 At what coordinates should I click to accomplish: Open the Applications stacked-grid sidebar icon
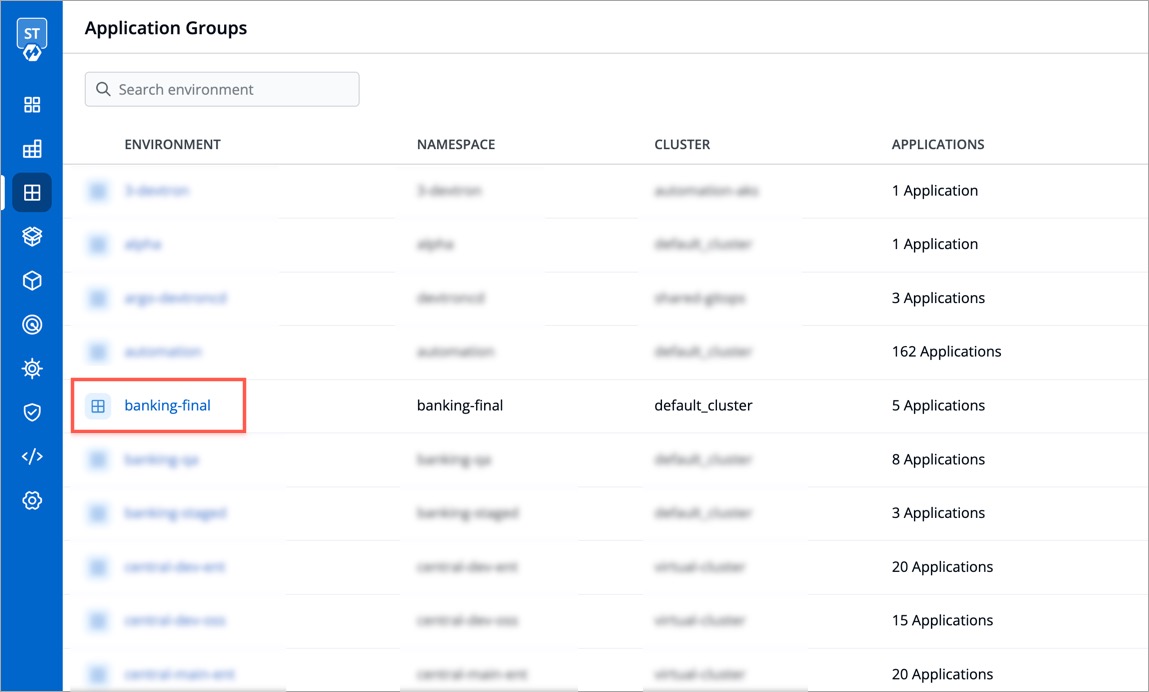[x=32, y=149]
